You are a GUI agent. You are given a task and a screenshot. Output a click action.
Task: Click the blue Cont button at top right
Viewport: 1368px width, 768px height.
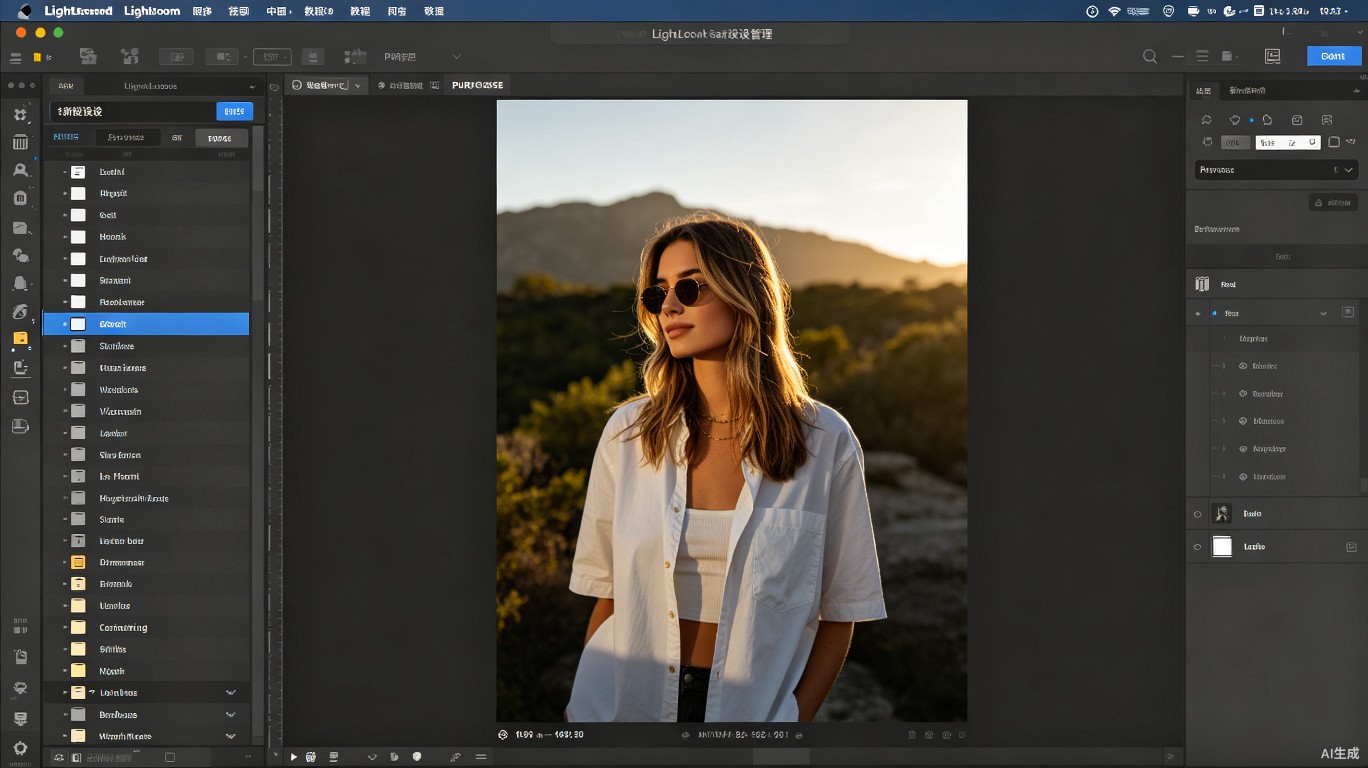1333,56
